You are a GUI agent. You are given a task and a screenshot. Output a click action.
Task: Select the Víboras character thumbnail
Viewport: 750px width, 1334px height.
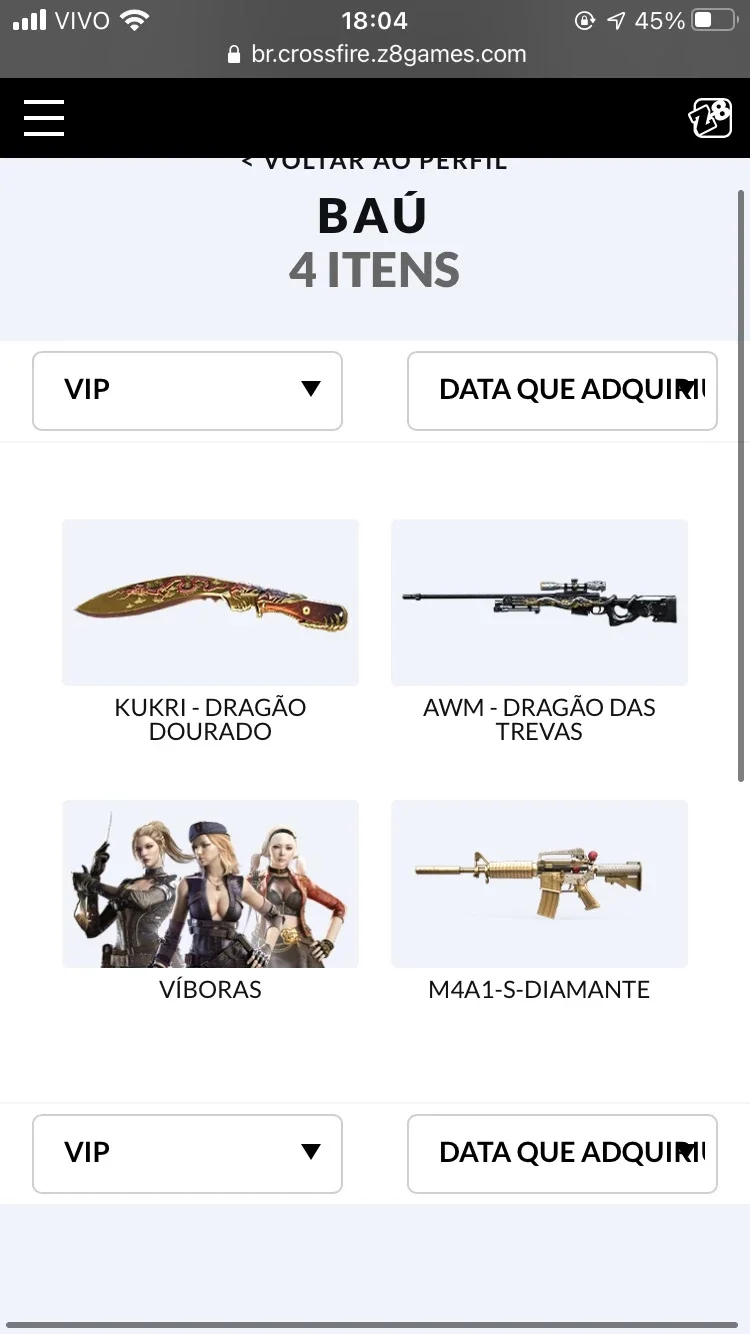tap(210, 884)
